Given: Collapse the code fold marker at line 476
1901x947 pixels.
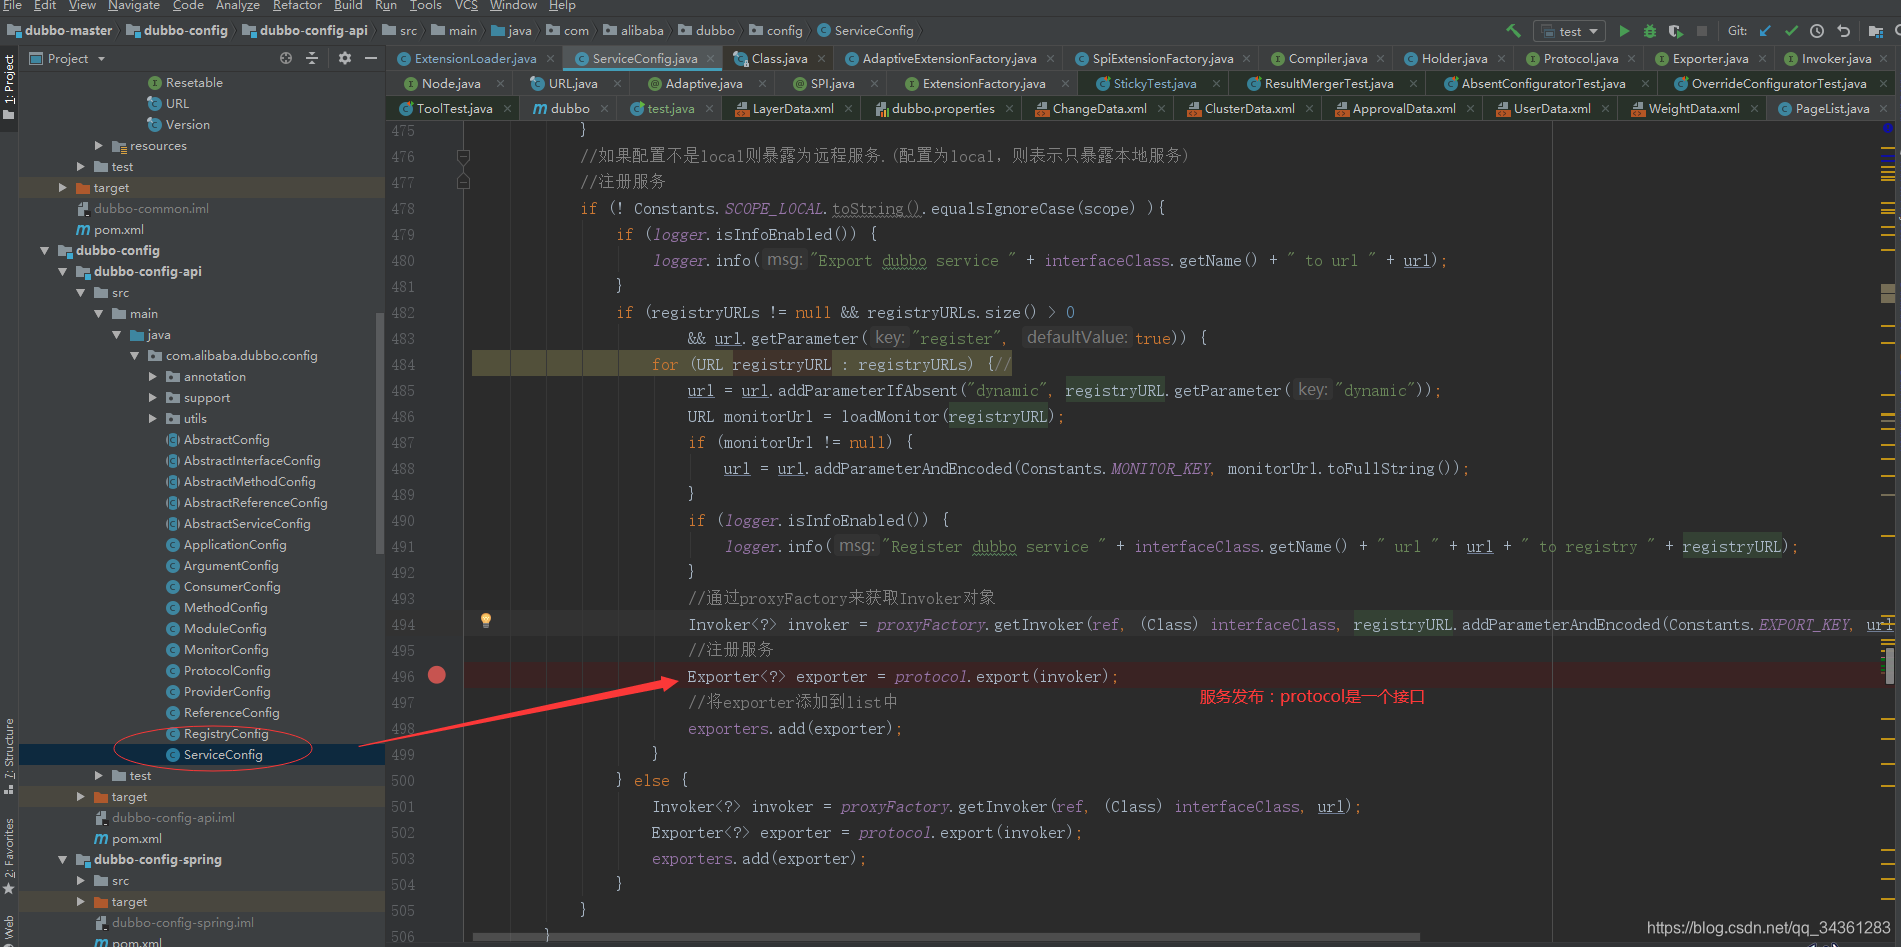Looking at the screenshot, I should click(x=463, y=156).
